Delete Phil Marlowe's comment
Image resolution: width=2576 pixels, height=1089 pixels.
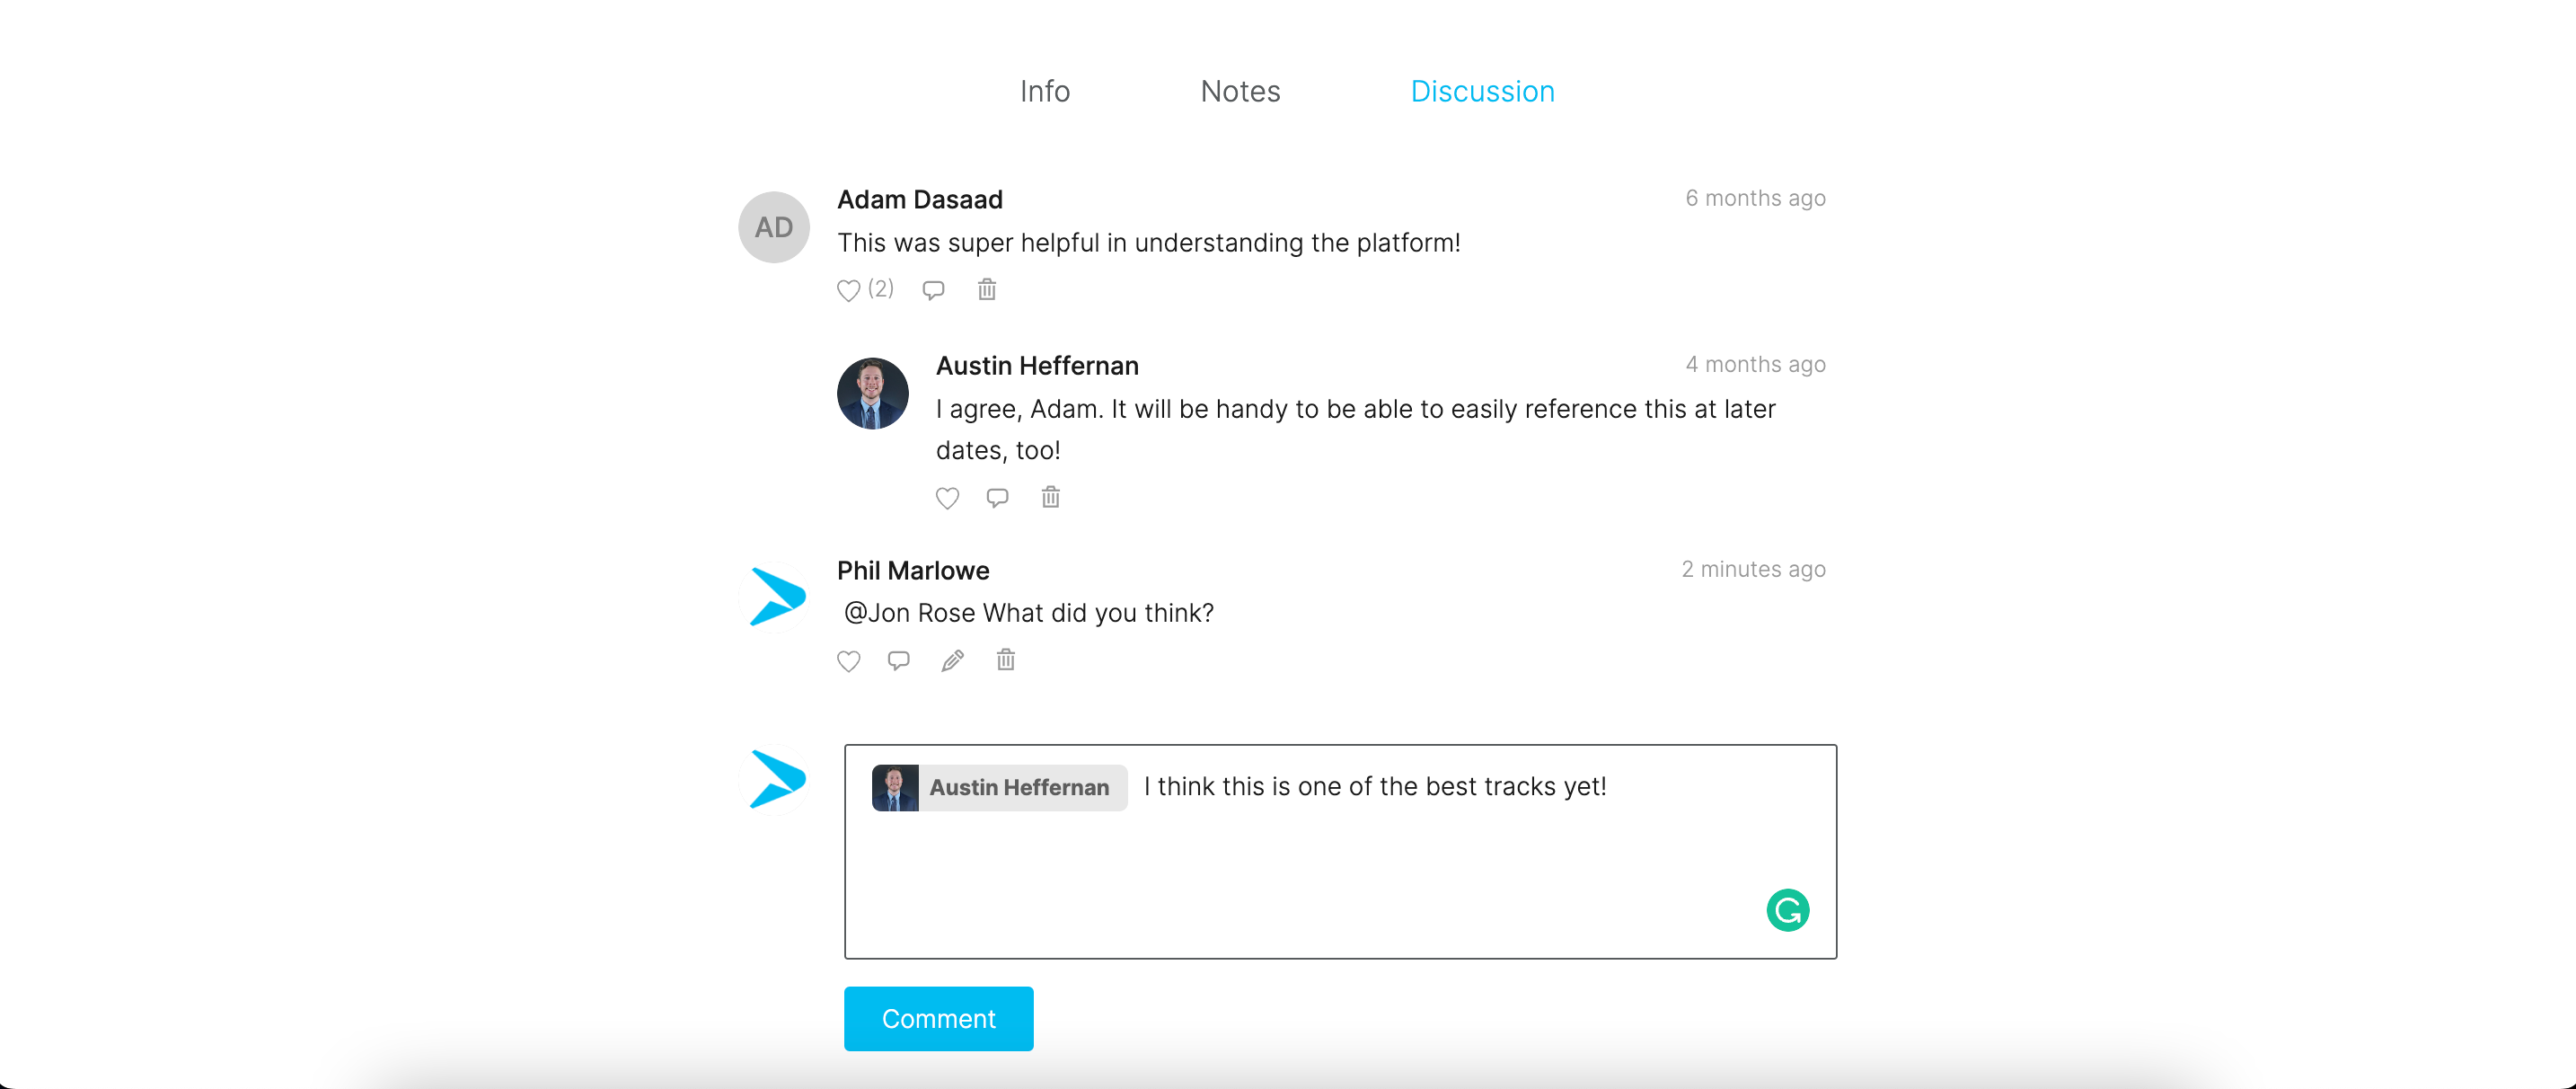click(1006, 659)
